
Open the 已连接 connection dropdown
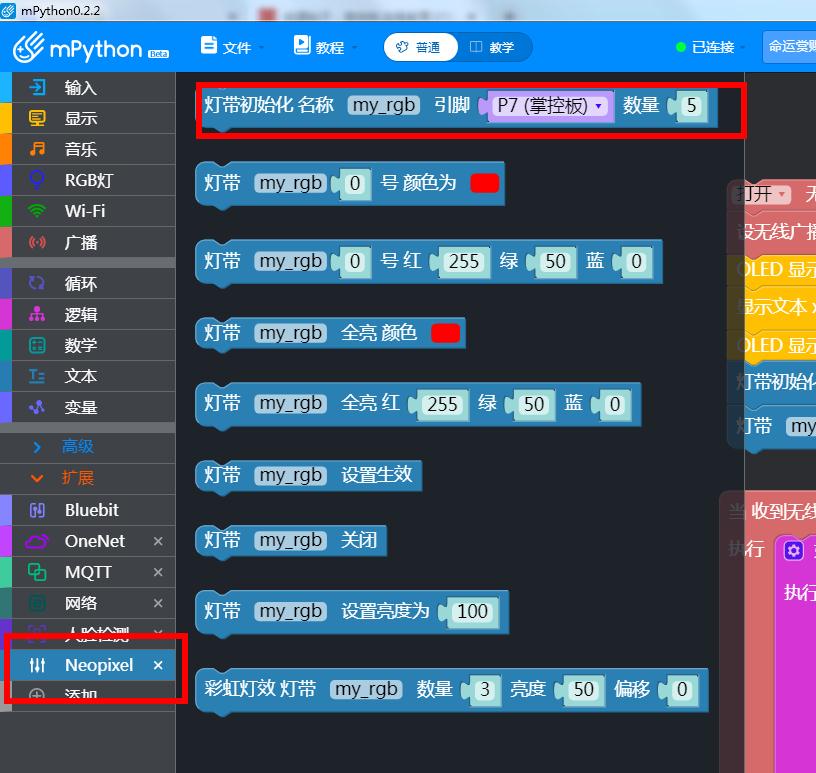pos(712,47)
